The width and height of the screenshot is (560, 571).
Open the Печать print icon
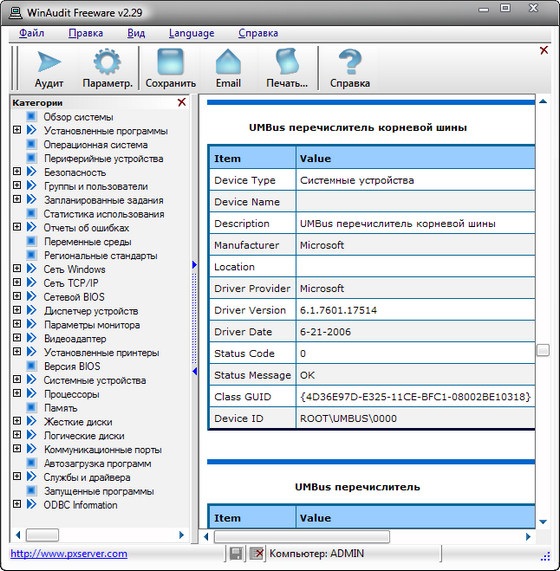(x=287, y=69)
